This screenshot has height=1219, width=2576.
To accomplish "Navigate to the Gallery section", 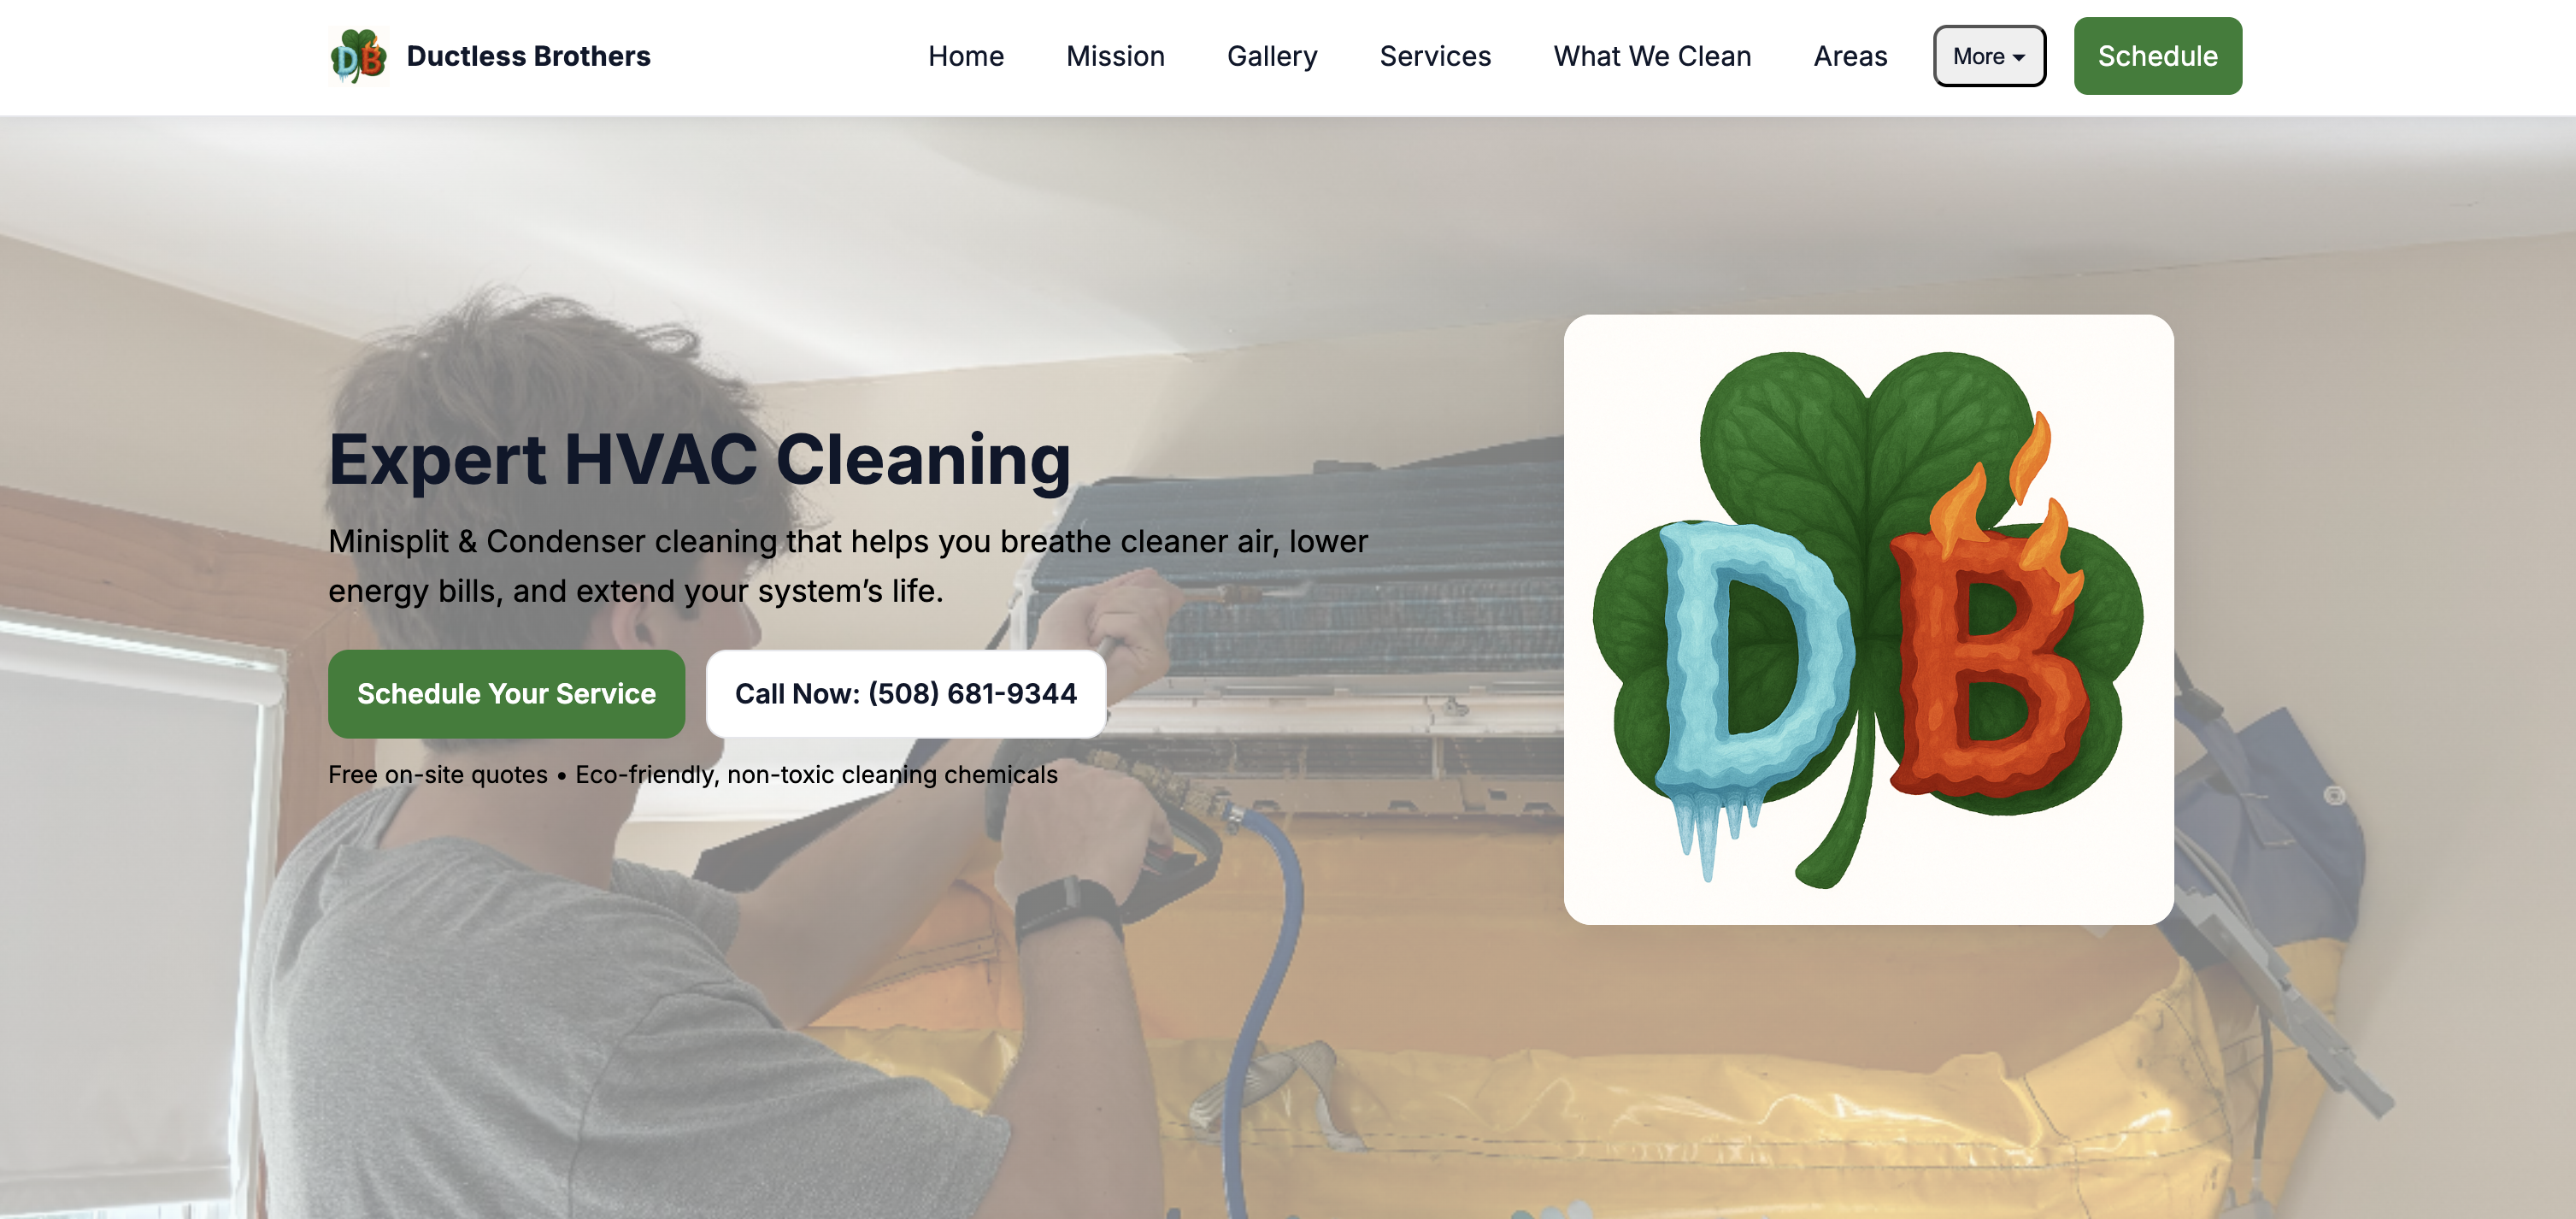I will tap(1272, 56).
